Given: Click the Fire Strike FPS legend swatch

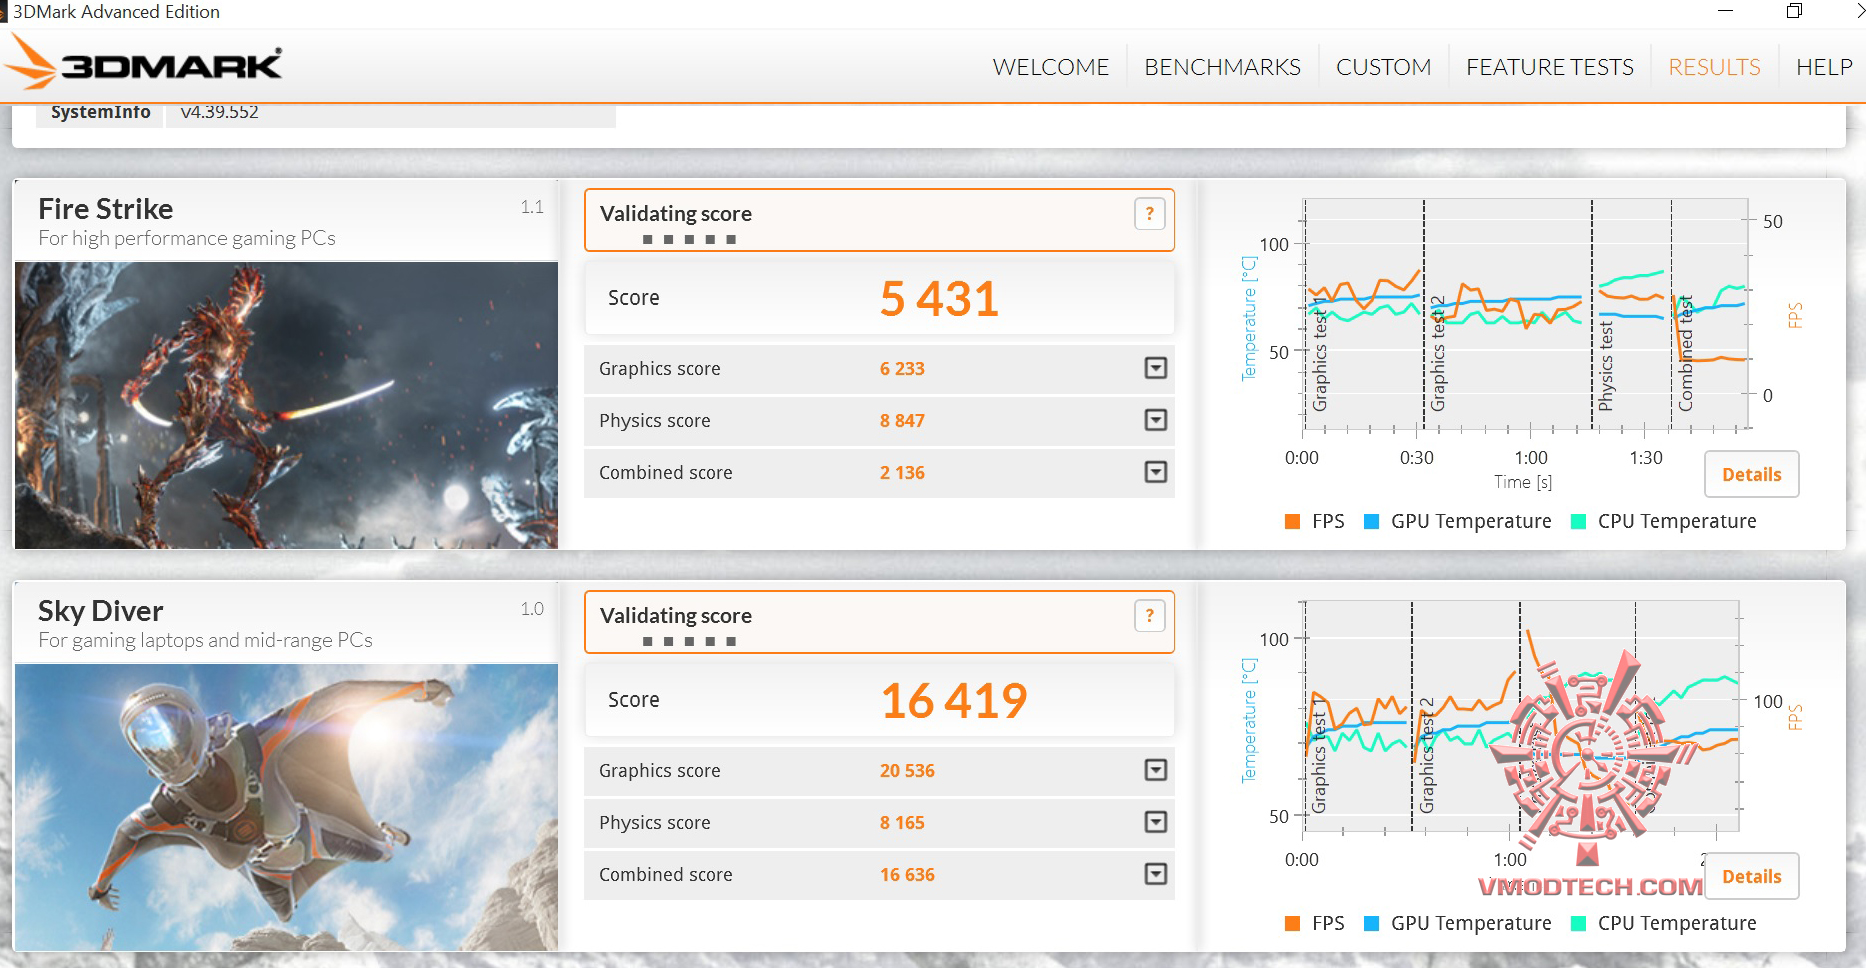Looking at the screenshot, I should (x=1293, y=521).
